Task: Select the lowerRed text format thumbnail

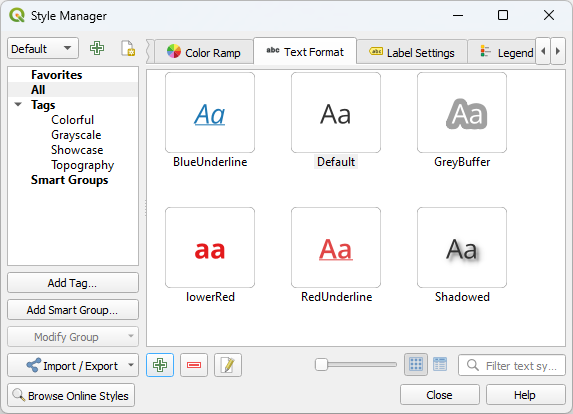Action: pos(210,248)
